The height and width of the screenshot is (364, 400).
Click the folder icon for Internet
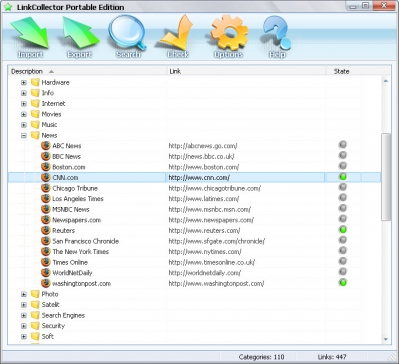tap(35, 103)
